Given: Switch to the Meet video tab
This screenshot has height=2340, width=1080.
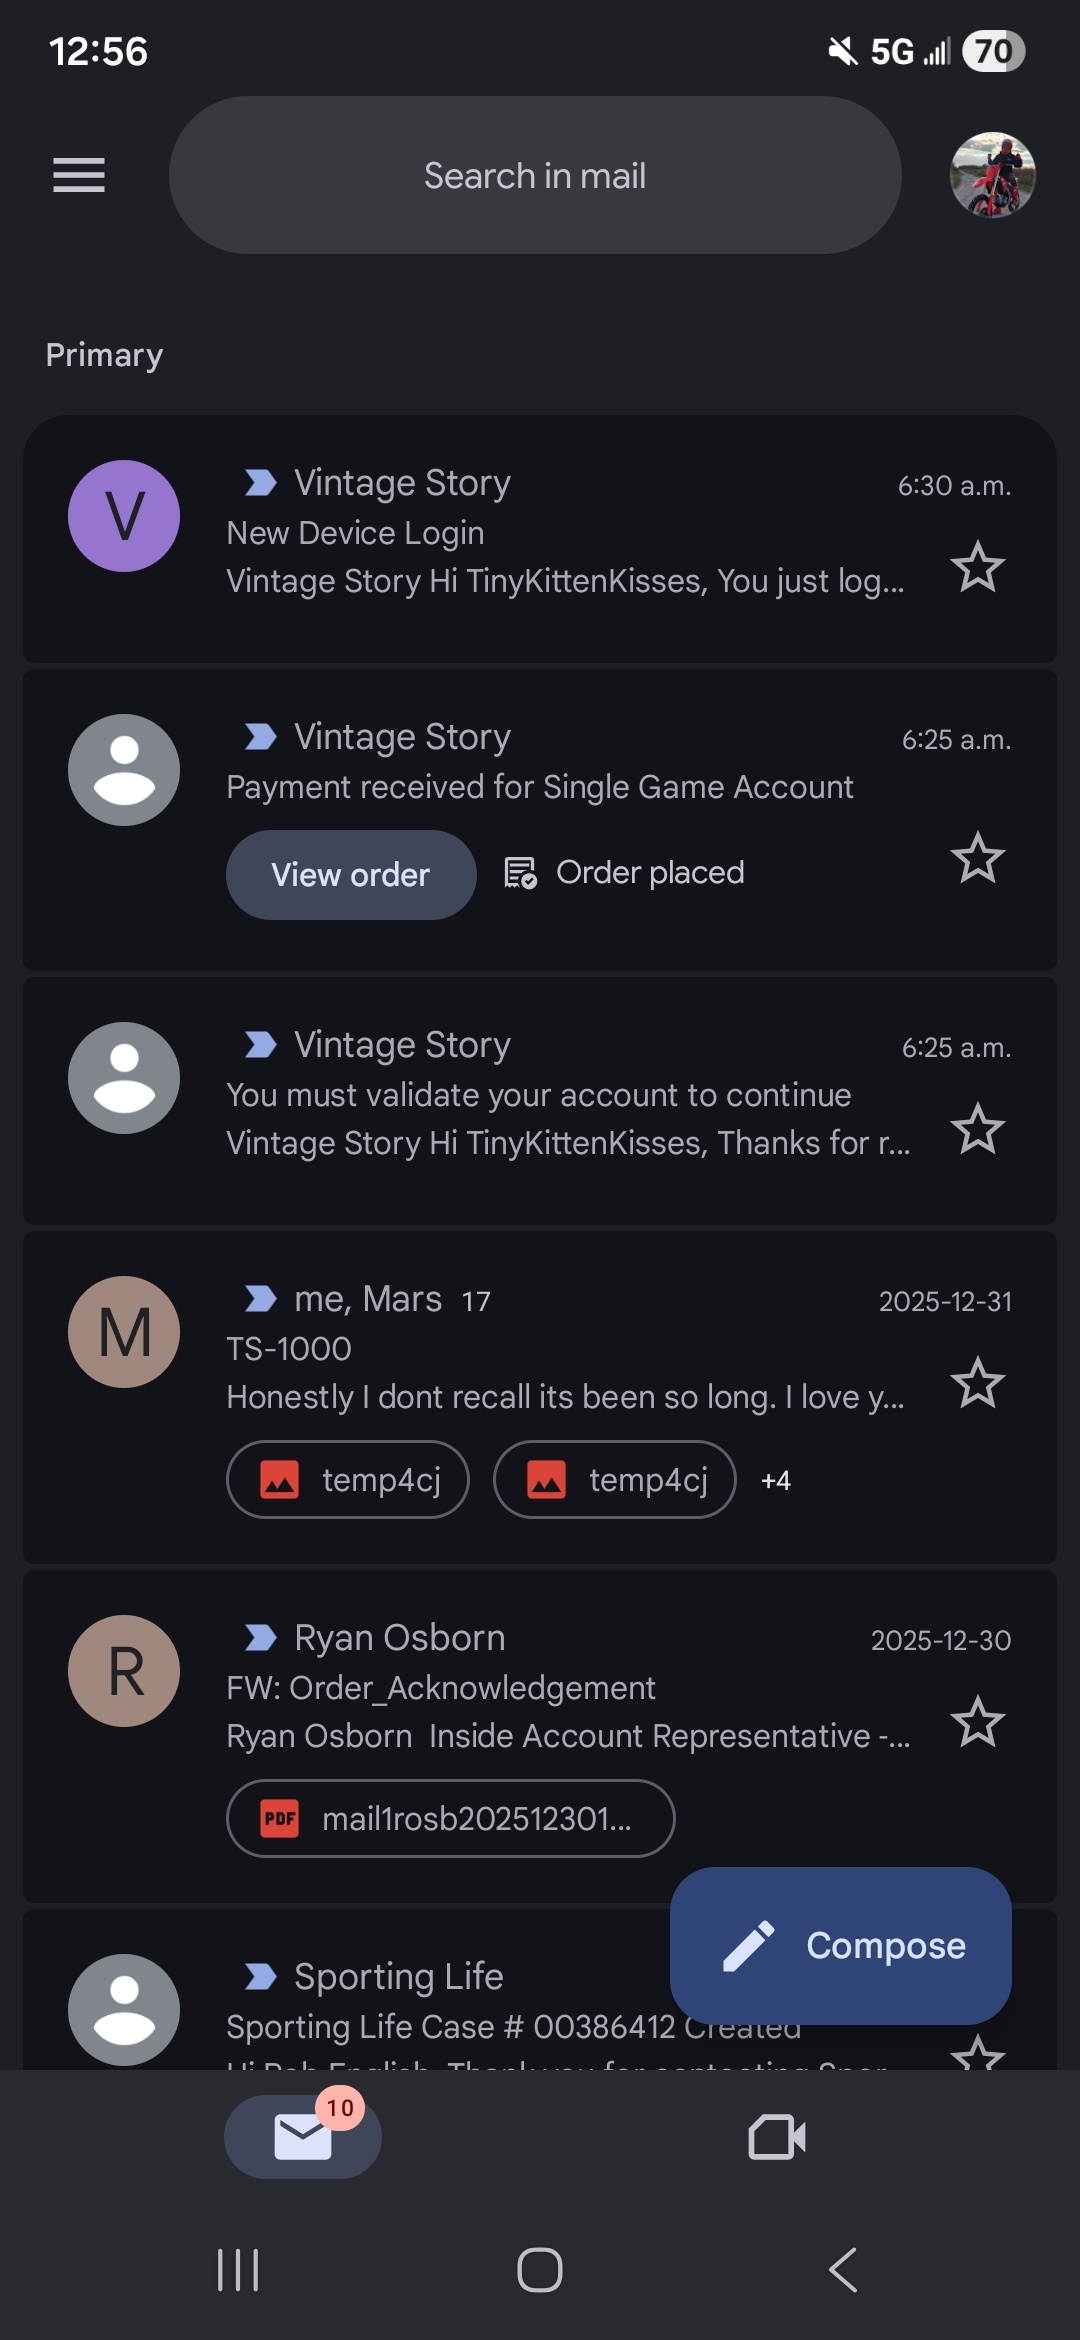Looking at the screenshot, I should [x=777, y=2137].
